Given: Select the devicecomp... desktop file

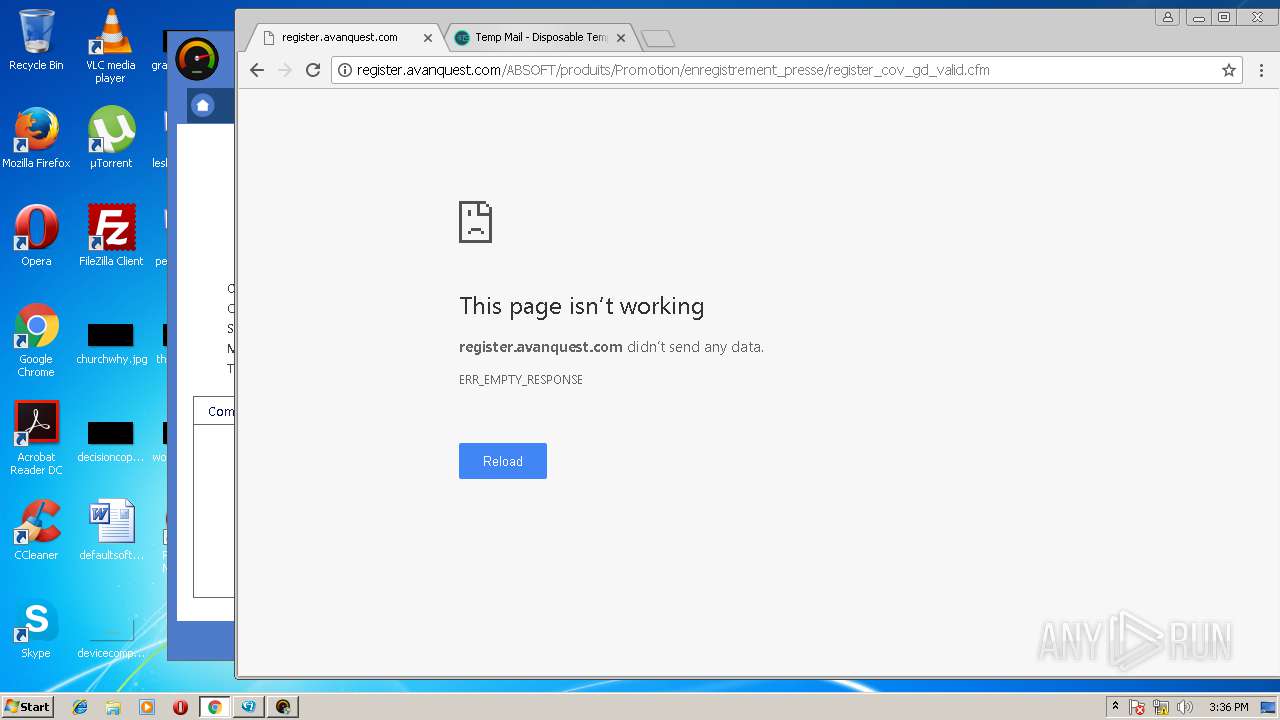Looking at the screenshot, I should 111,638.
